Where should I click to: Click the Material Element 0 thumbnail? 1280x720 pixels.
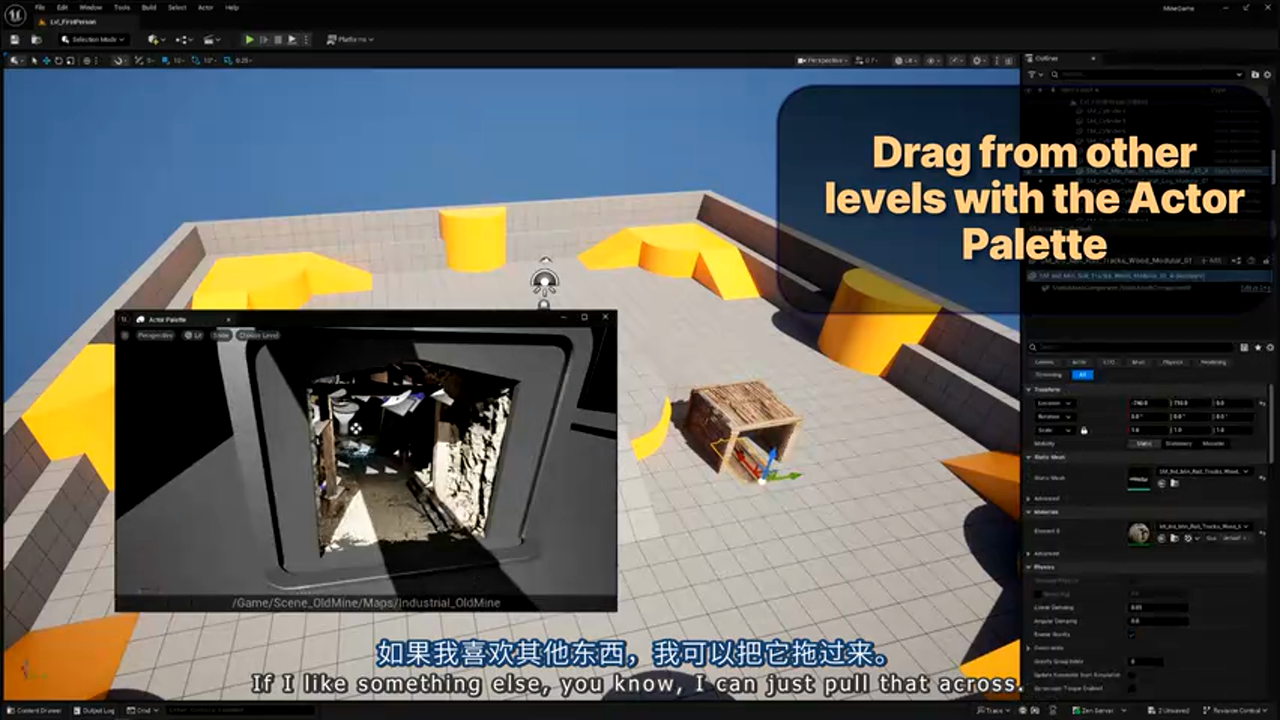(1138, 533)
